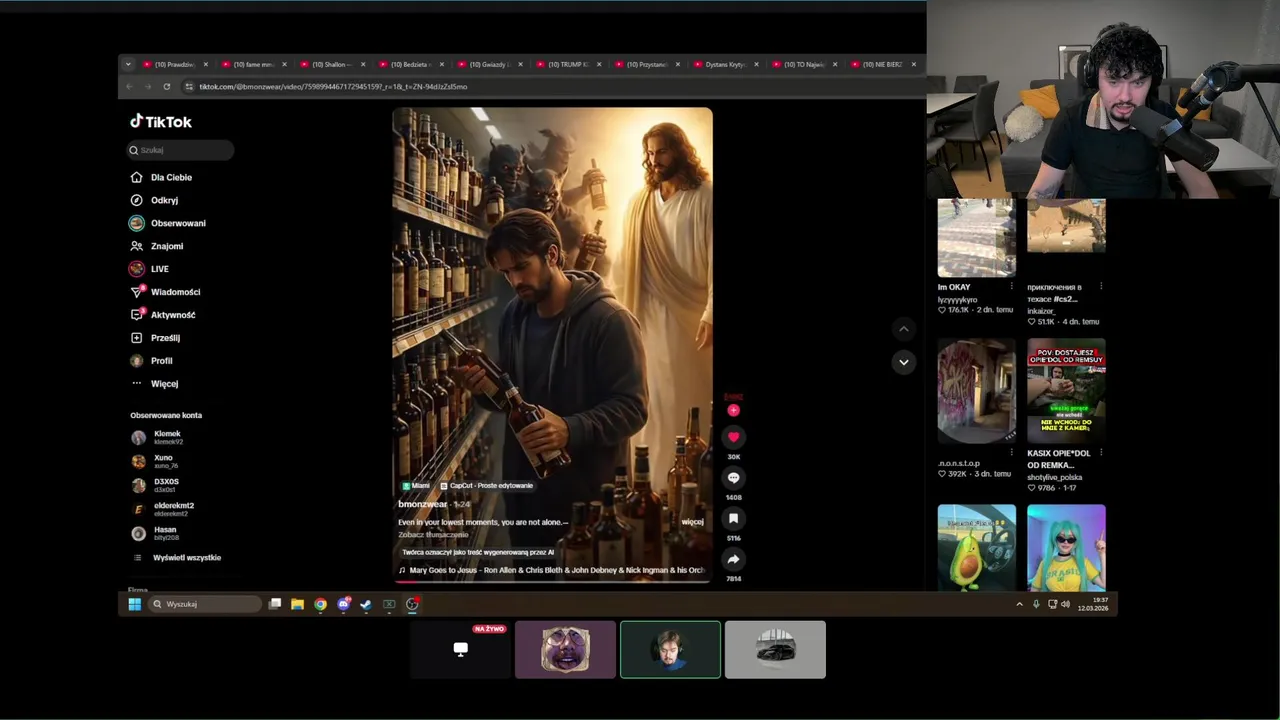Screen dimensions: 1280x720
Task: Click the Szukaj search field in TikTok
Action: (180, 150)
